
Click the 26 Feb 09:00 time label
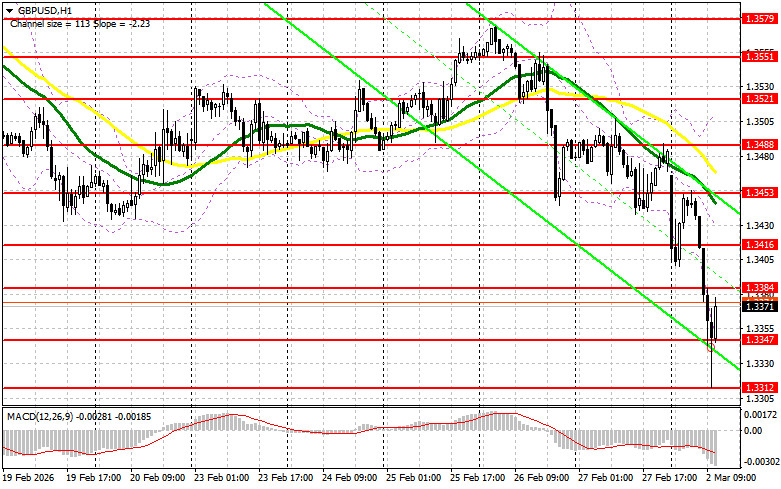point(541,478)
